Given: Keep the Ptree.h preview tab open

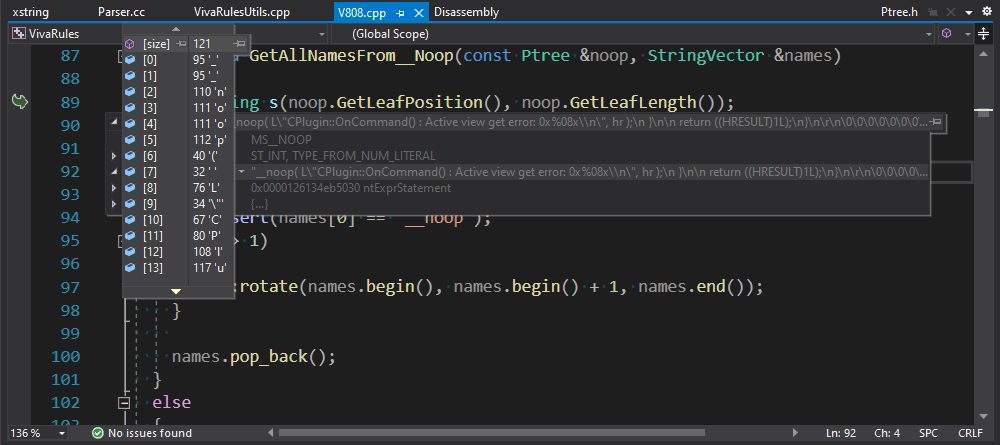Looking at the screenshot, I should [x=932, y=13].
